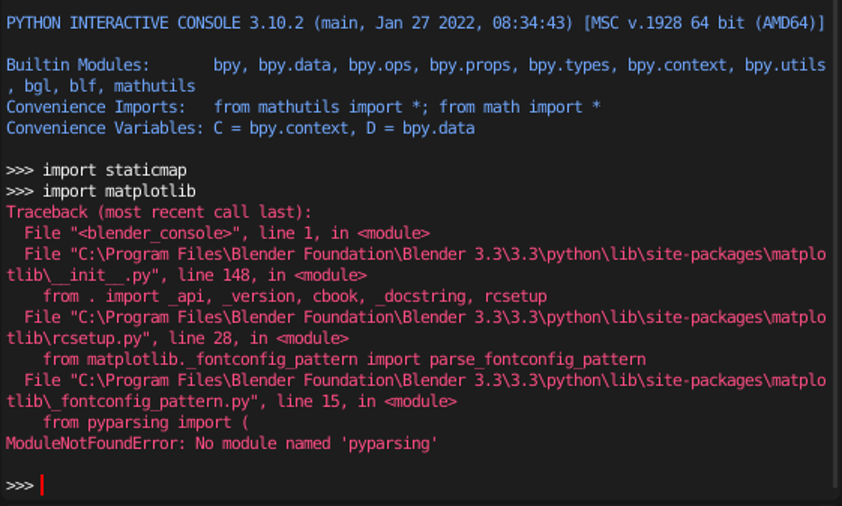The width and height of the screenshot is (842, 506).
Task: Click the empty console prompt input line
Action: coord(419,486)
